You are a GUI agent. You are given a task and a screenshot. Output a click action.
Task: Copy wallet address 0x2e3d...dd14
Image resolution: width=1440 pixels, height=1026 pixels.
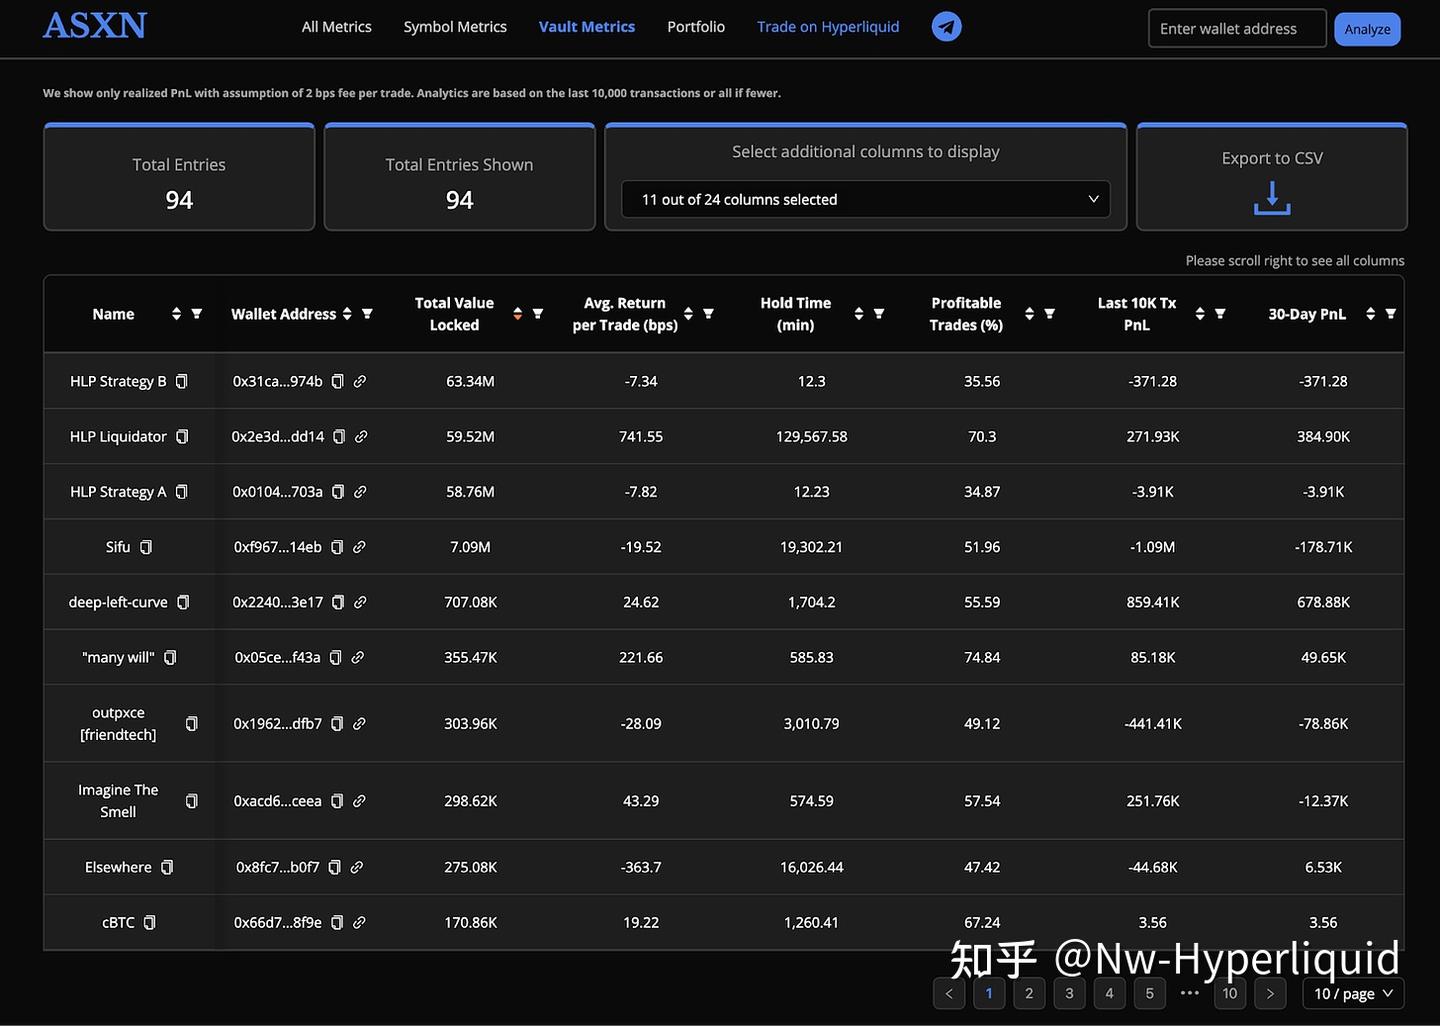[x=339, y=437]
